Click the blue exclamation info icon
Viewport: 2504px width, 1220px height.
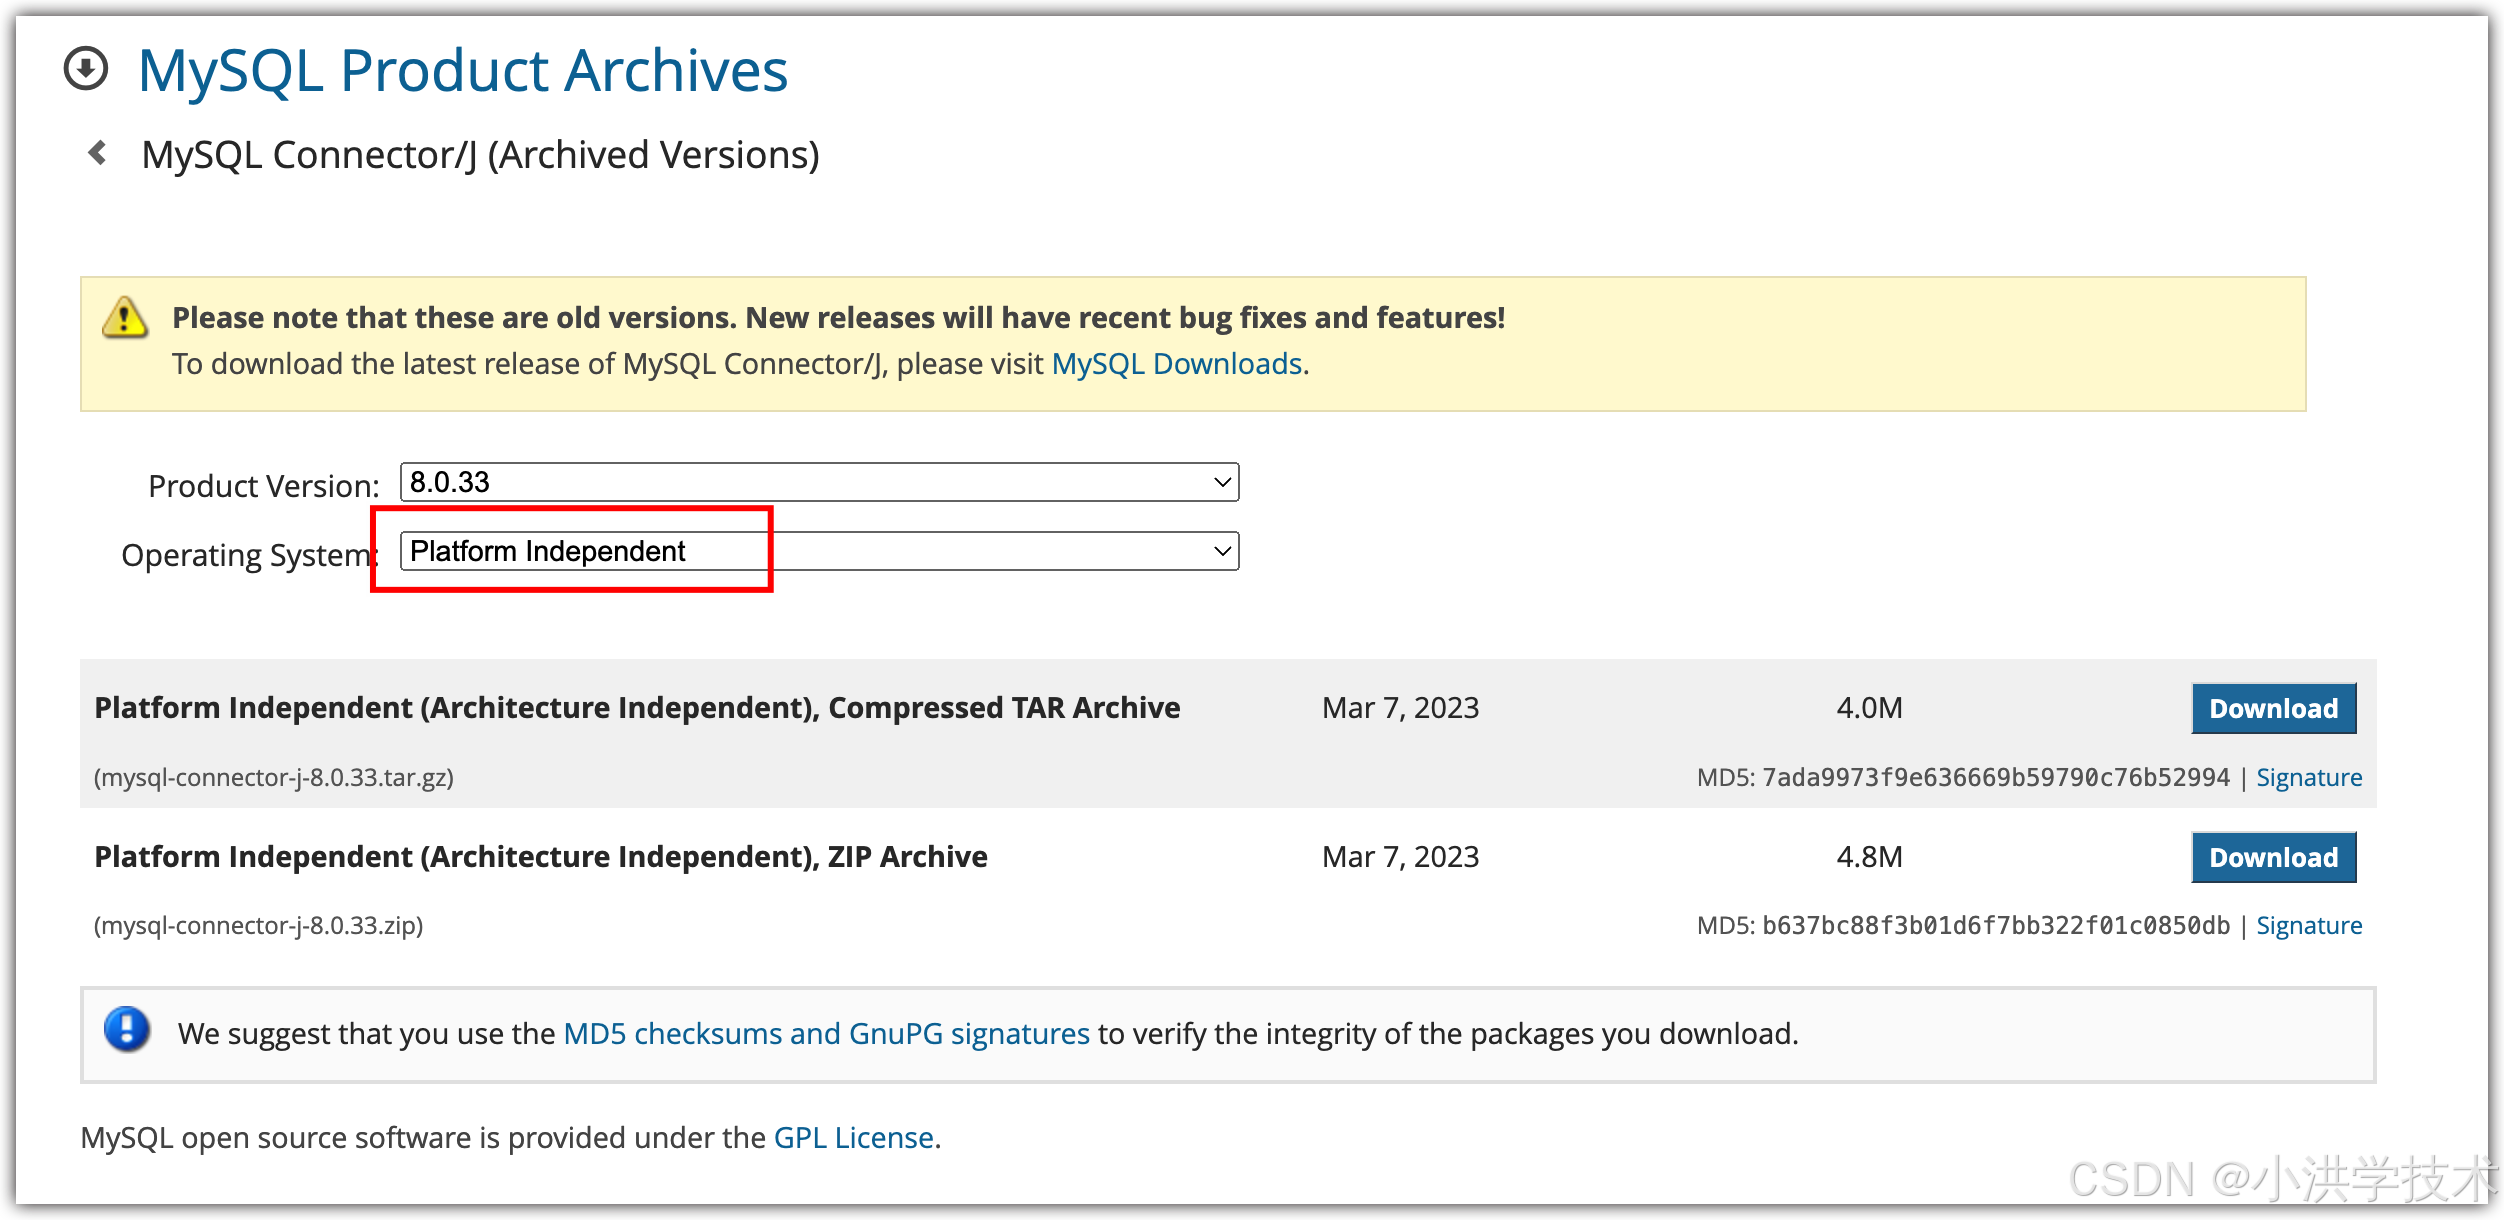click(127, 1029)
